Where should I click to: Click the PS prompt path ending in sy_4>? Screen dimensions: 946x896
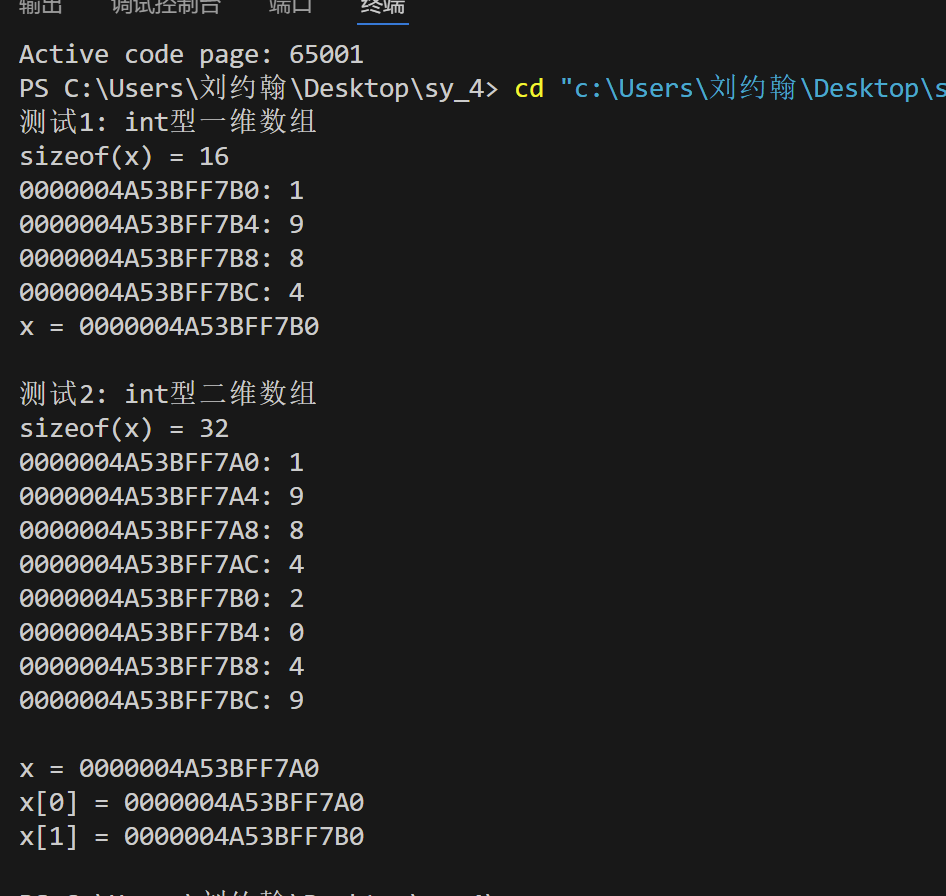pos(259,88)
